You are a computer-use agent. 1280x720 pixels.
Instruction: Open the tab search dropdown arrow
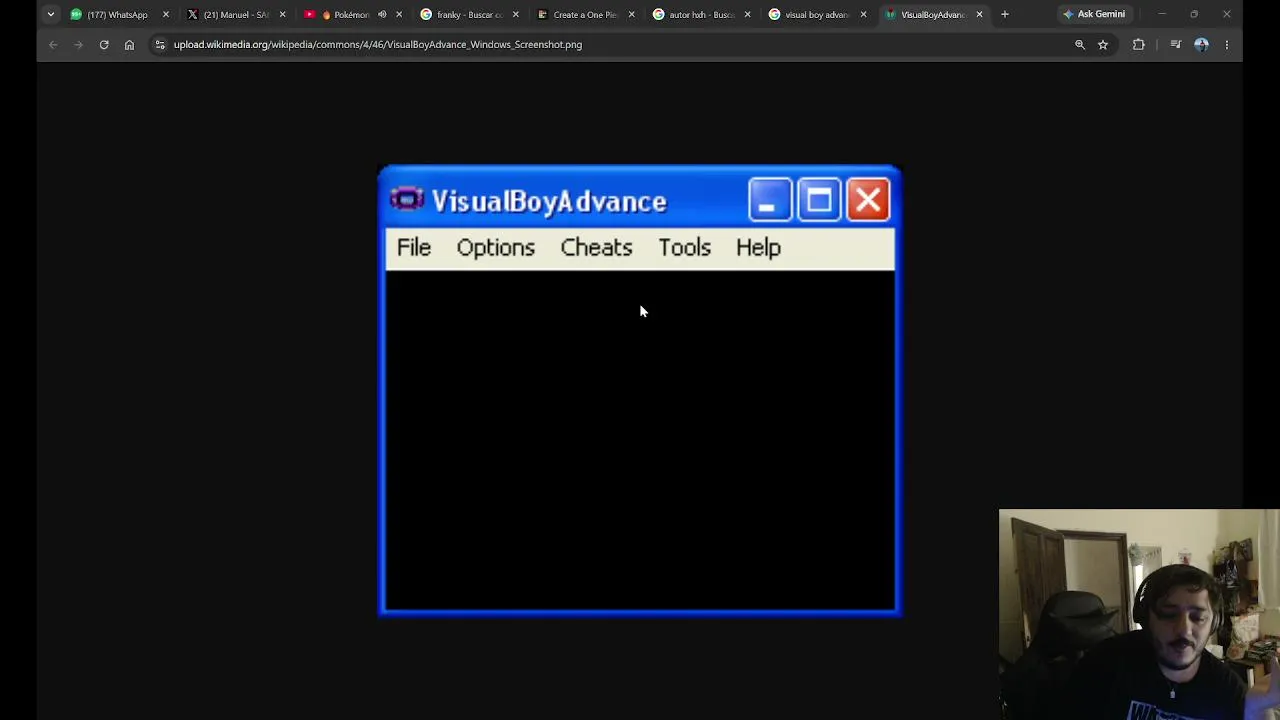pos(51,14)
